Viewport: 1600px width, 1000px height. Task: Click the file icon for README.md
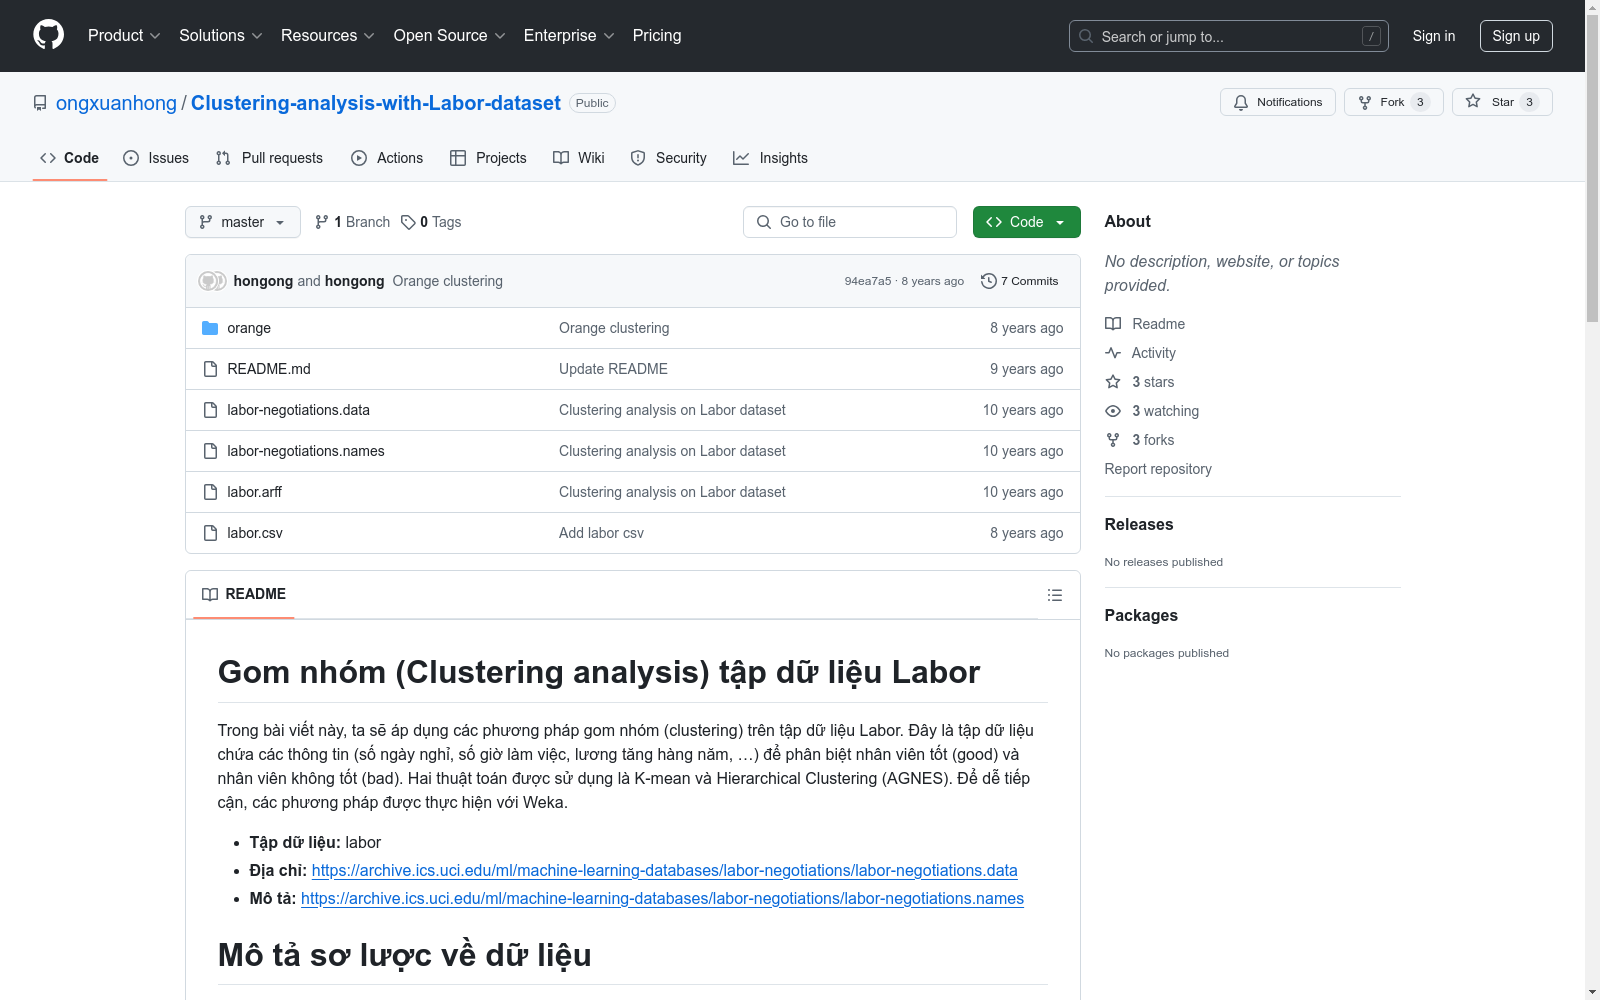210,369
